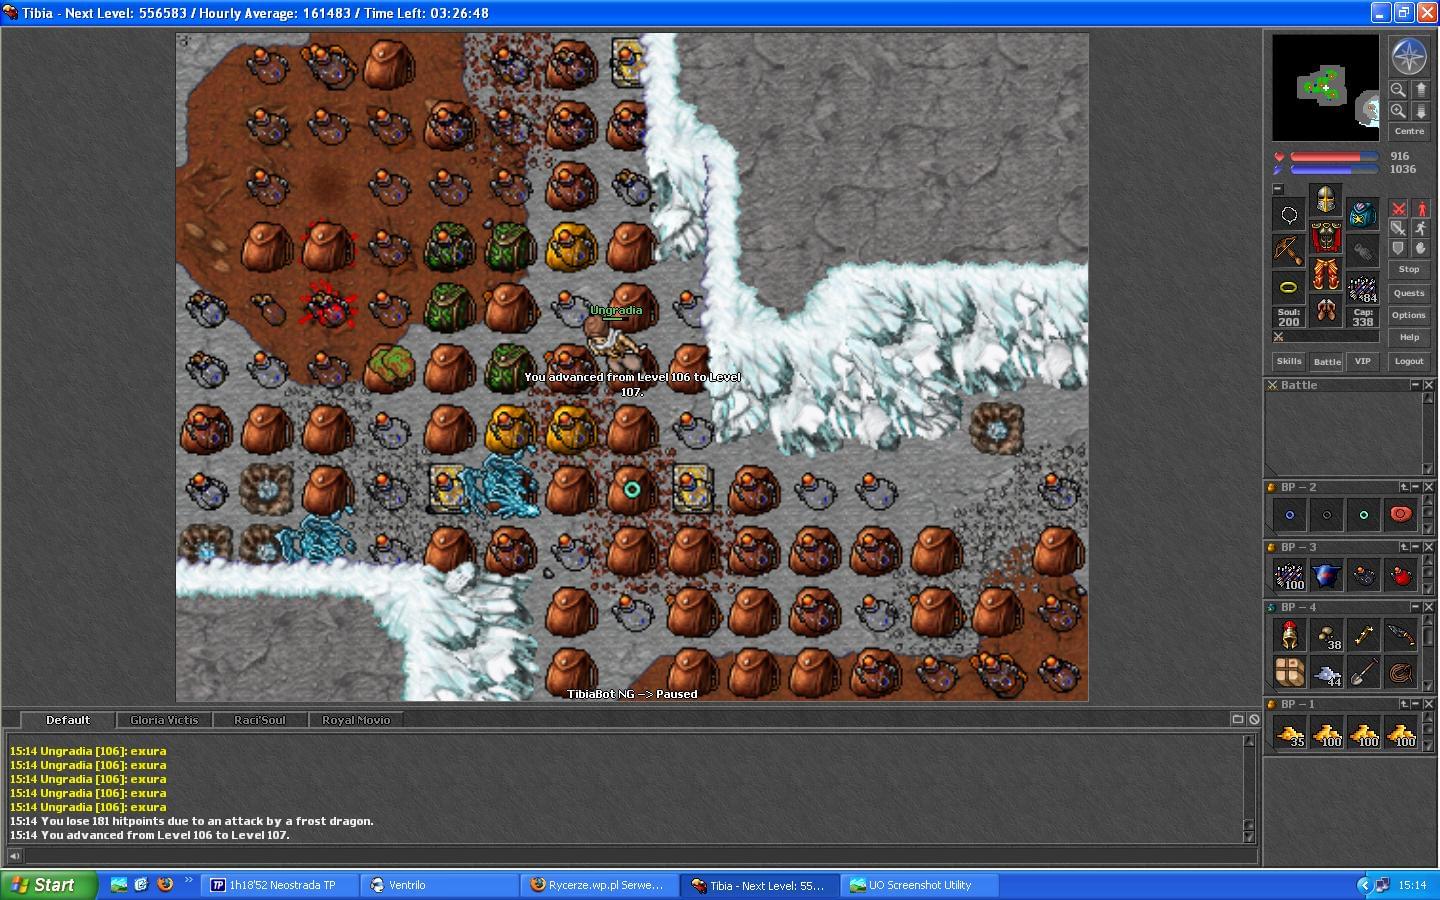Open the equipped blue backpack
The image size is (1440, 900).
tap(1362, 214)
